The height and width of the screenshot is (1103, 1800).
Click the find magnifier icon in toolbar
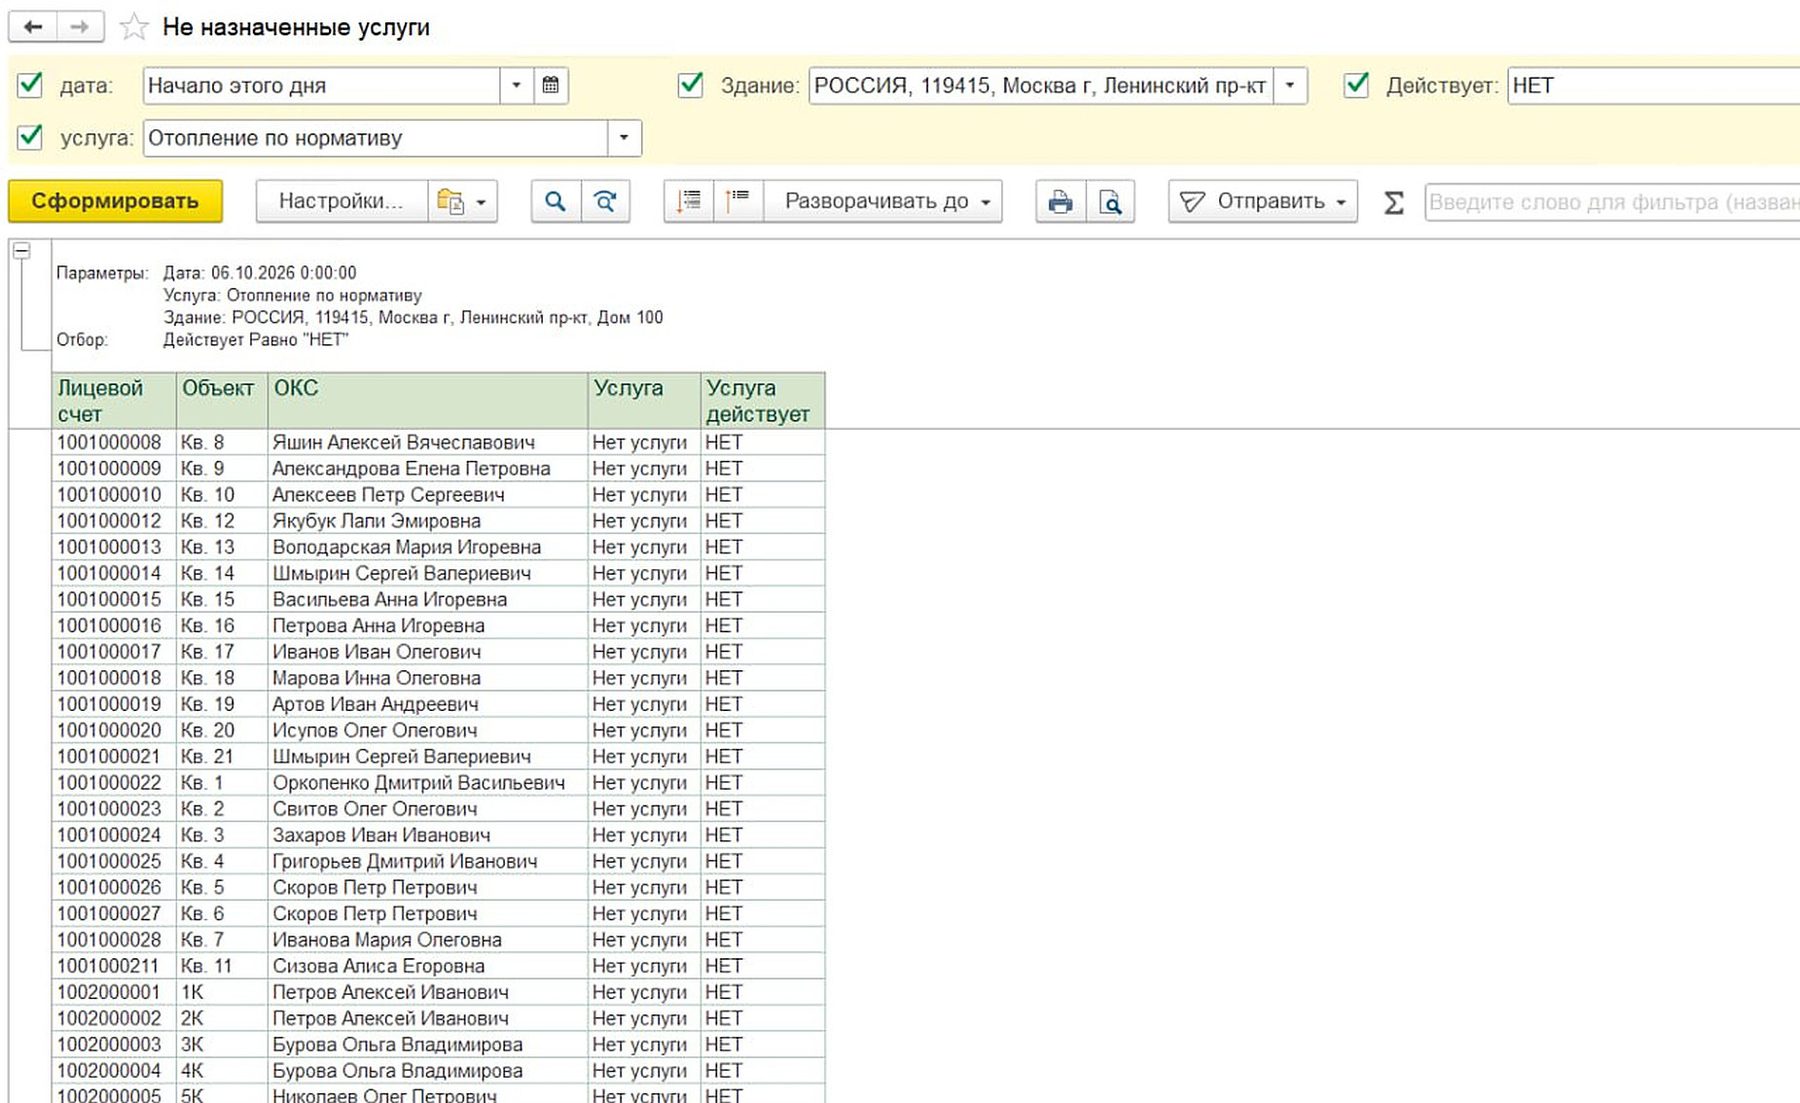555,201
